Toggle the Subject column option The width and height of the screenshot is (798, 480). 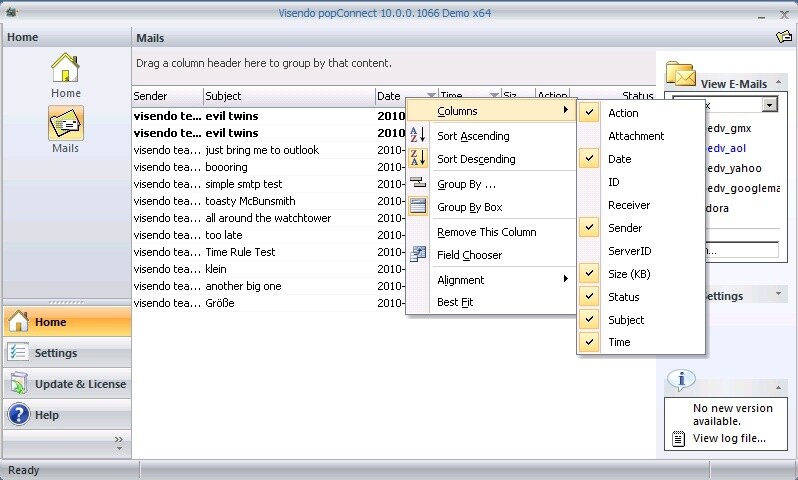[x=589, y=319]
